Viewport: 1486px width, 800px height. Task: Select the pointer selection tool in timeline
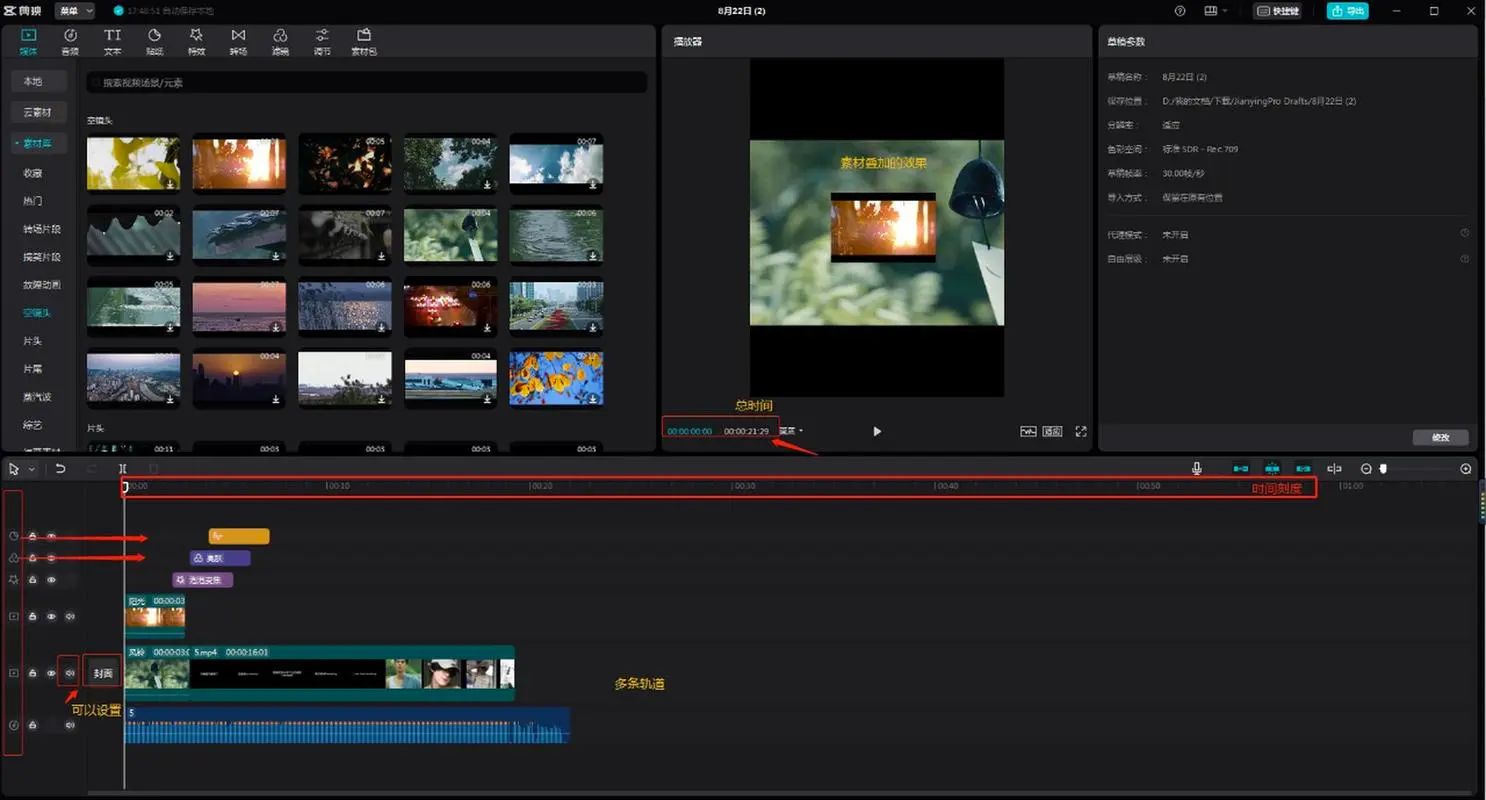coord(14,468)
